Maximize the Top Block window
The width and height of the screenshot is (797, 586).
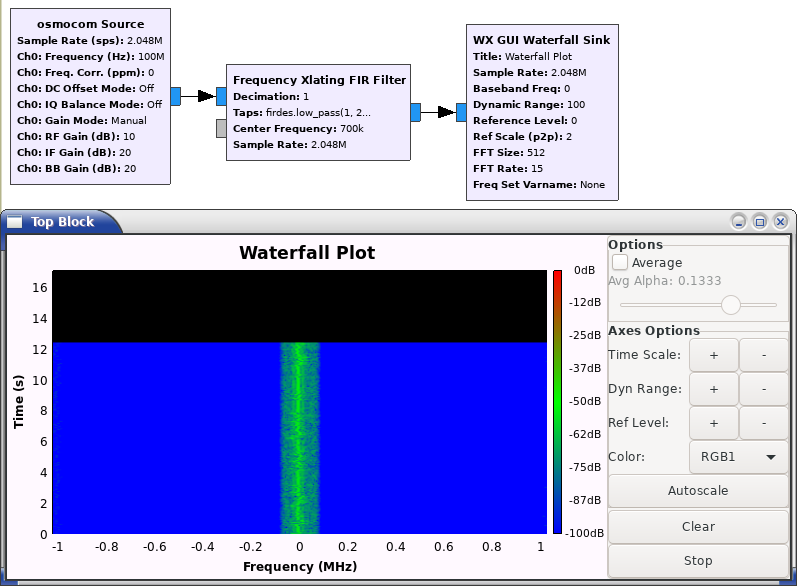pos(759,221)
